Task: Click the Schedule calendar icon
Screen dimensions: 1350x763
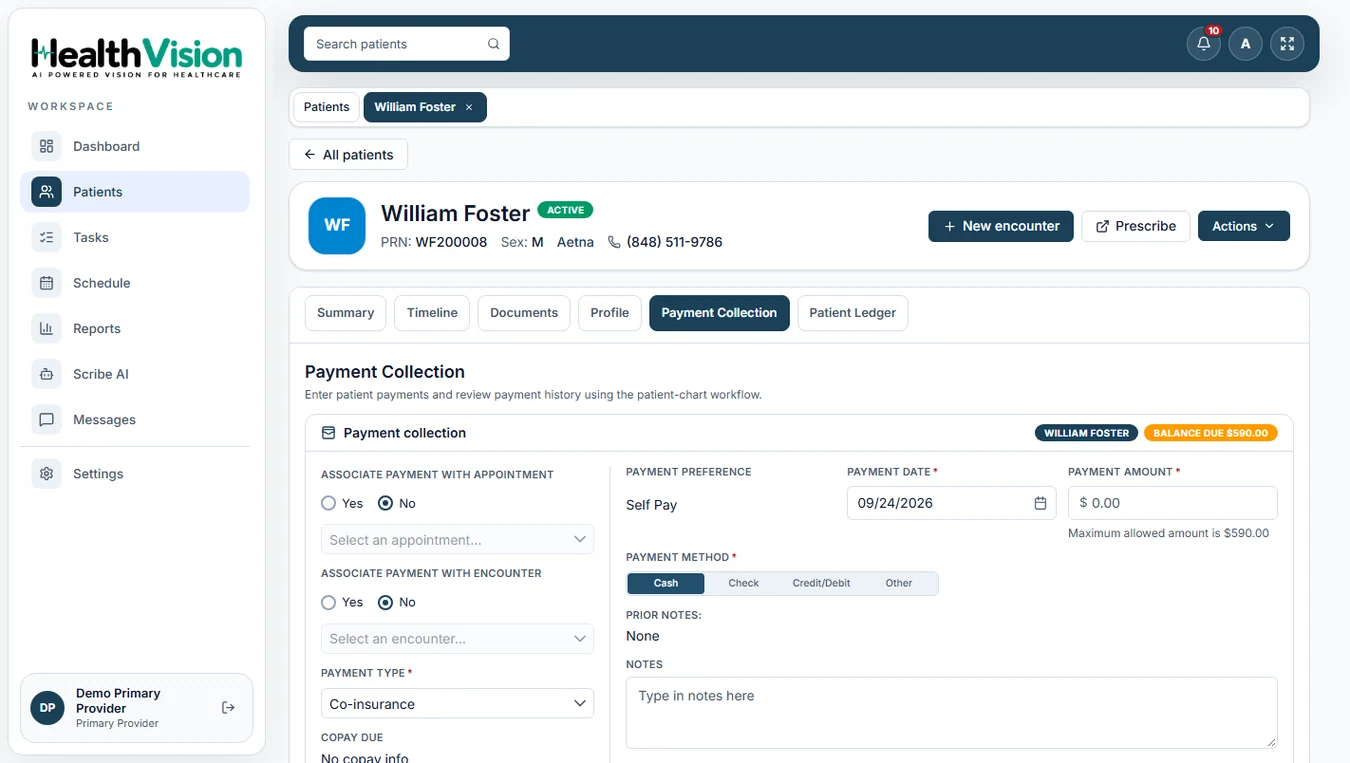Action: (x=46, y=283)
